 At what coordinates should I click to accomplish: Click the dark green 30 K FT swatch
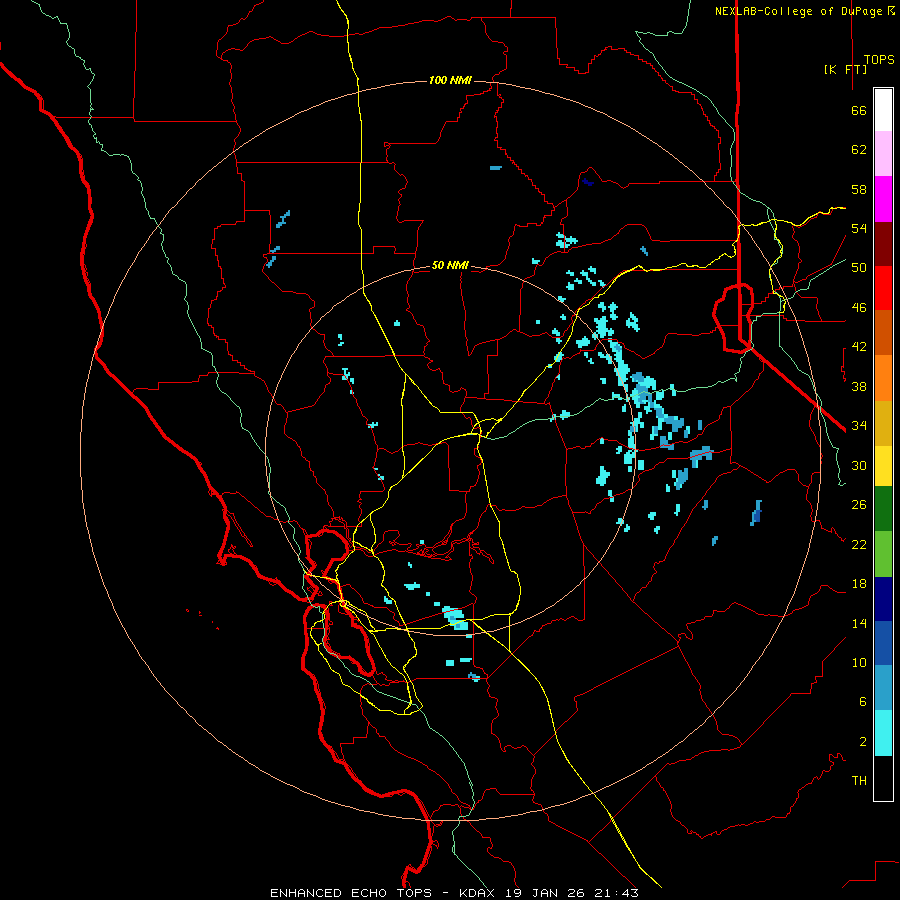pos(883,509)
